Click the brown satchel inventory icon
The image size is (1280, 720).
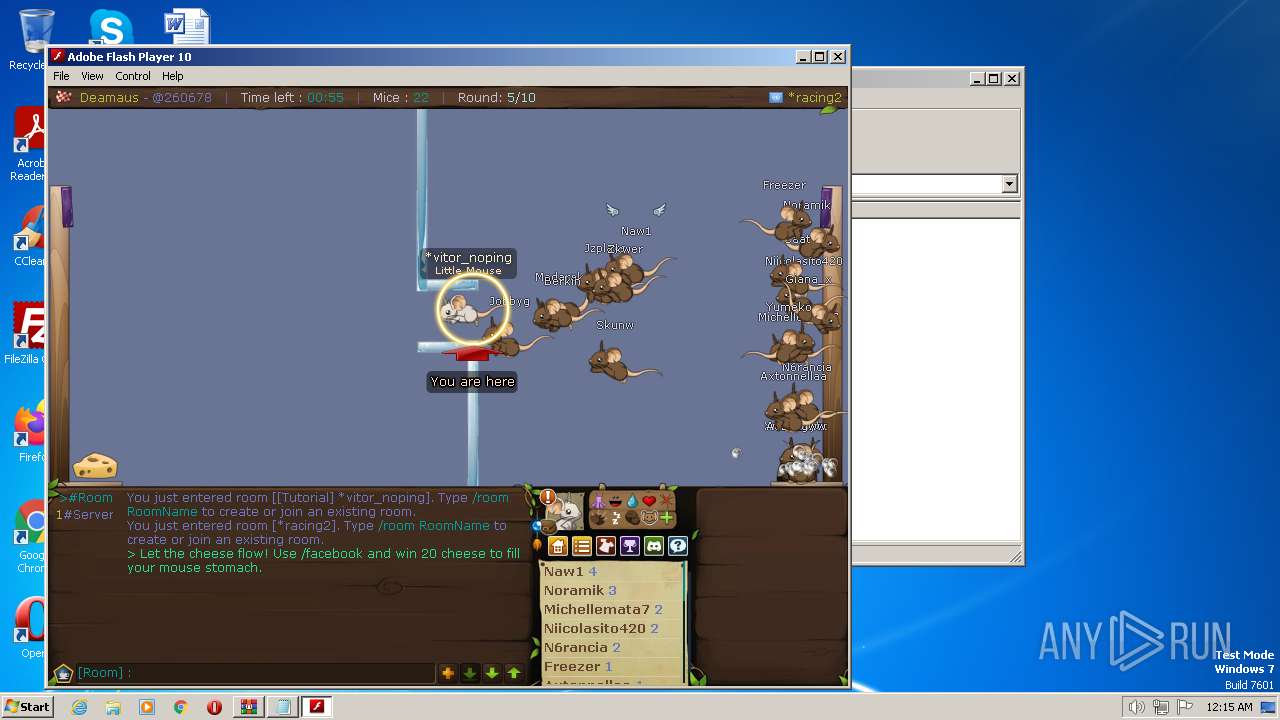click(x=549, y=528)
